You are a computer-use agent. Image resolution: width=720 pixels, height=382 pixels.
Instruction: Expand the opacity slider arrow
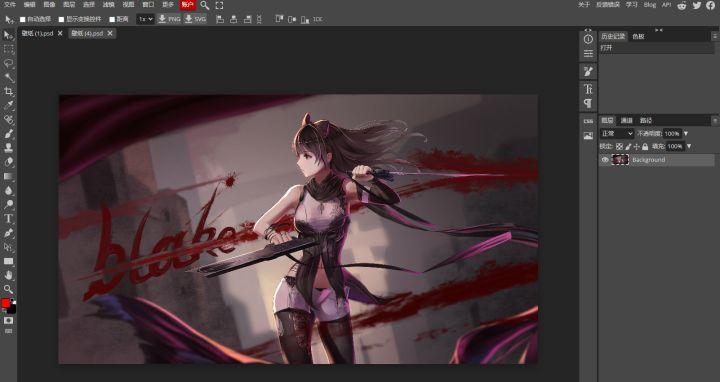(x=686, y=134)
